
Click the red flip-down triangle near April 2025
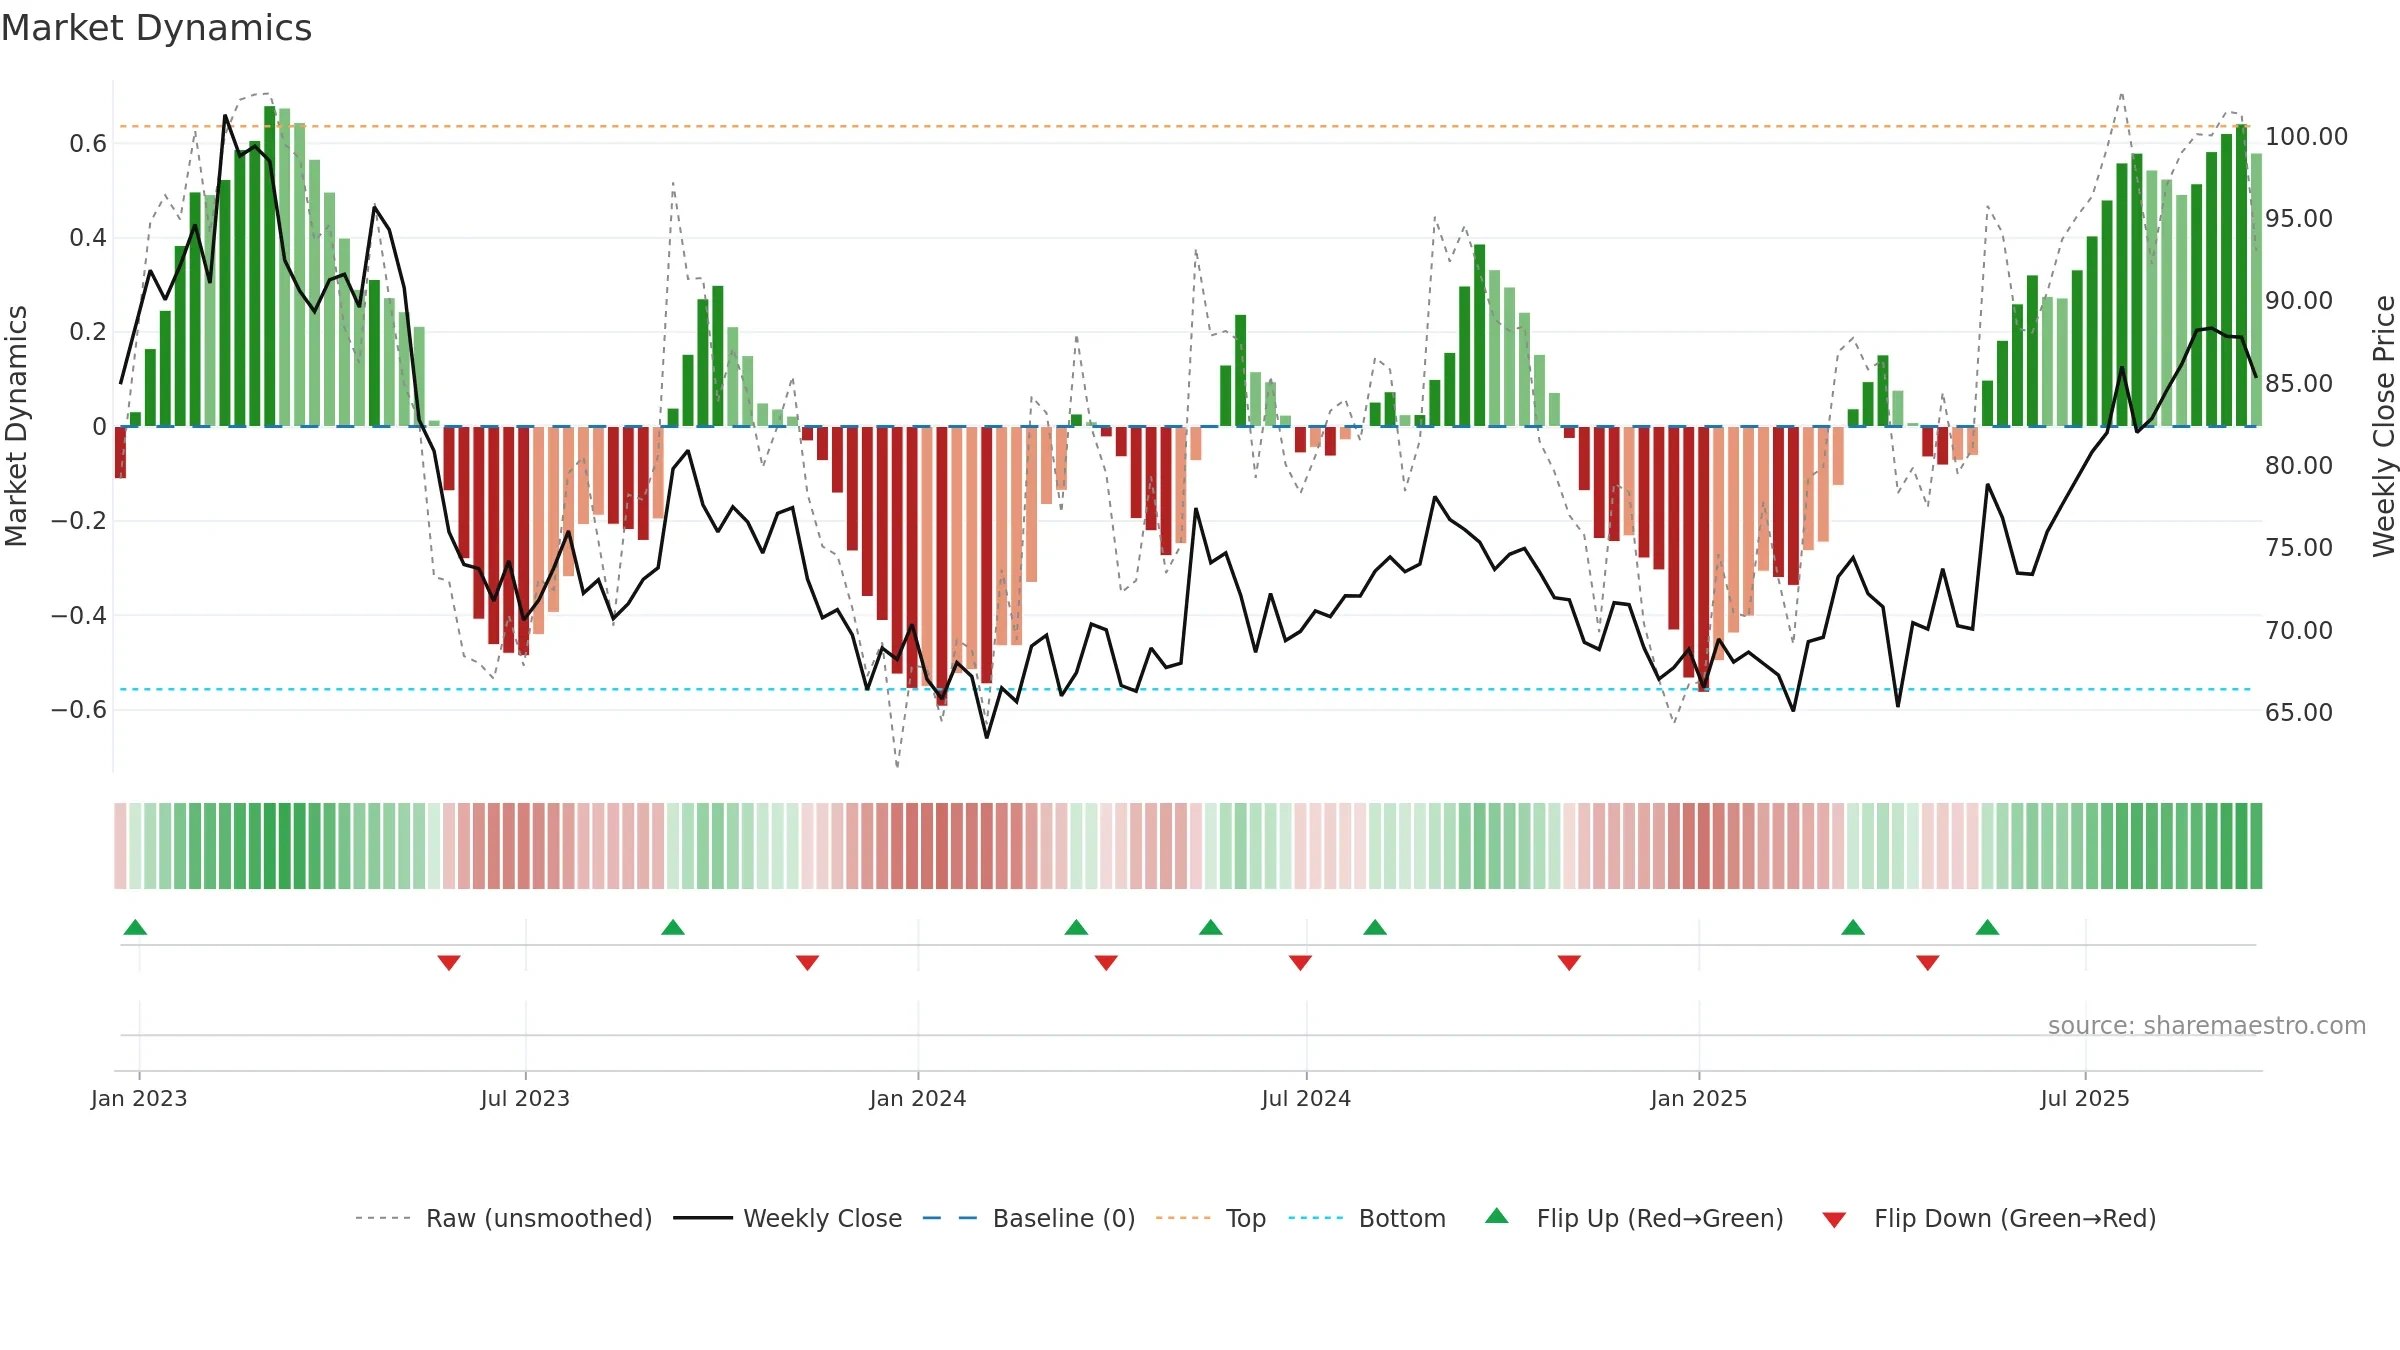click(1928, 962)
